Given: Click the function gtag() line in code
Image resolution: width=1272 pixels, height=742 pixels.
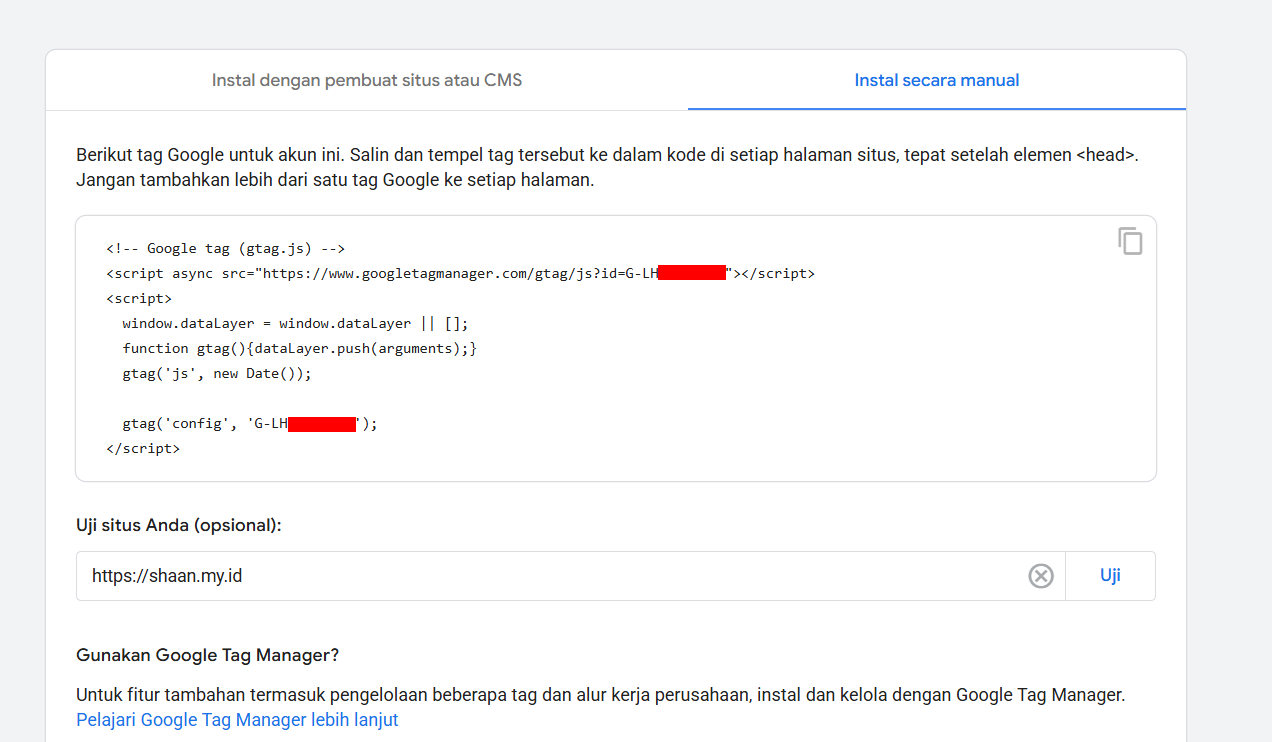Looking at the screenshot, I should pos(300,348).
